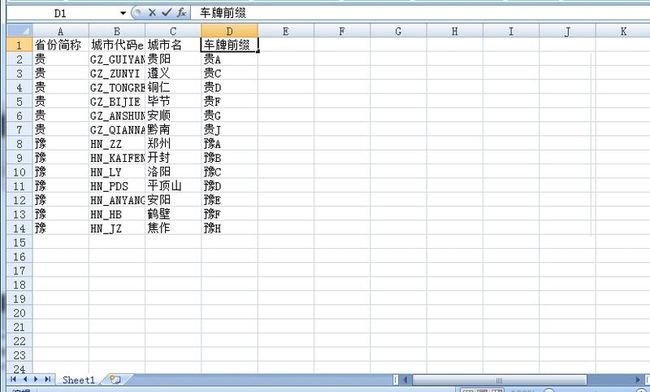Select the city cell 焦作
The width and height of the screenshot is (650, 392).
coord(173,228)
